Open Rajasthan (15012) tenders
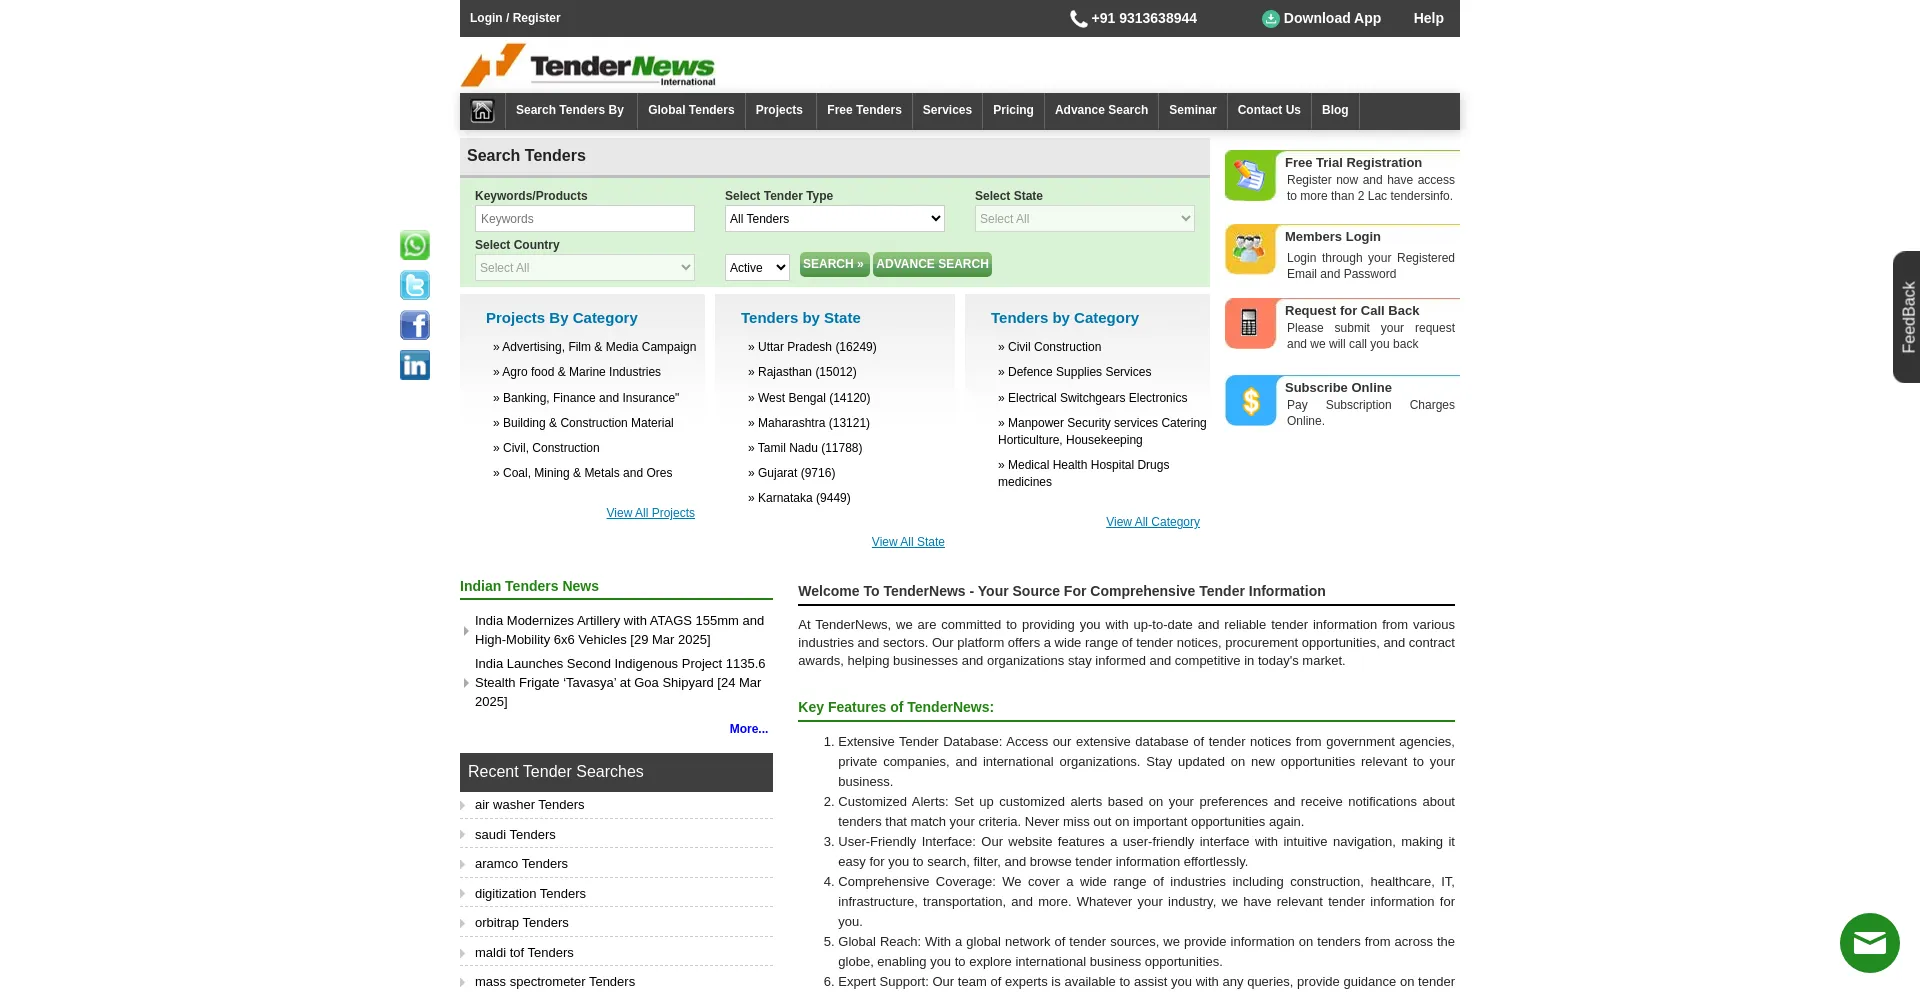 click(x=802, y=372)
